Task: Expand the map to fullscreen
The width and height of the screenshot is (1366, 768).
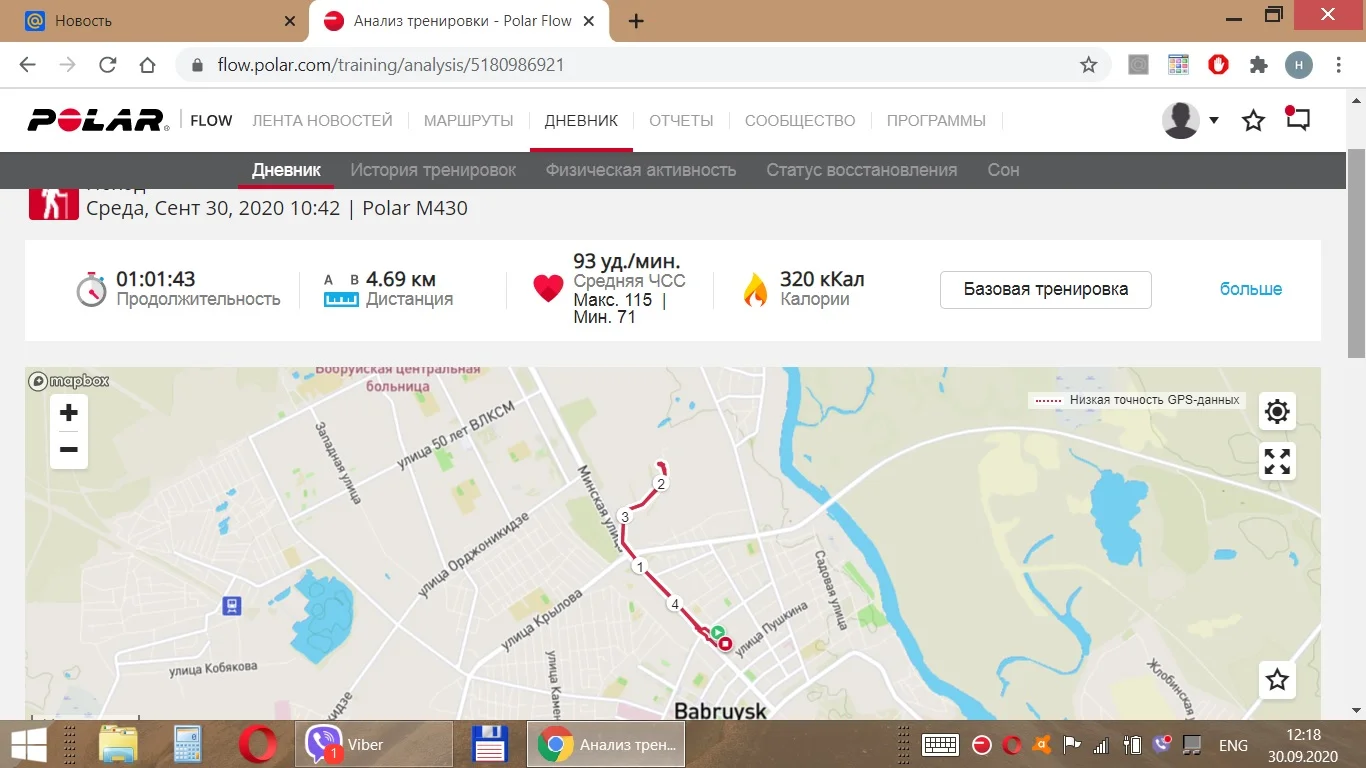Action: (x=1277, y=461)
